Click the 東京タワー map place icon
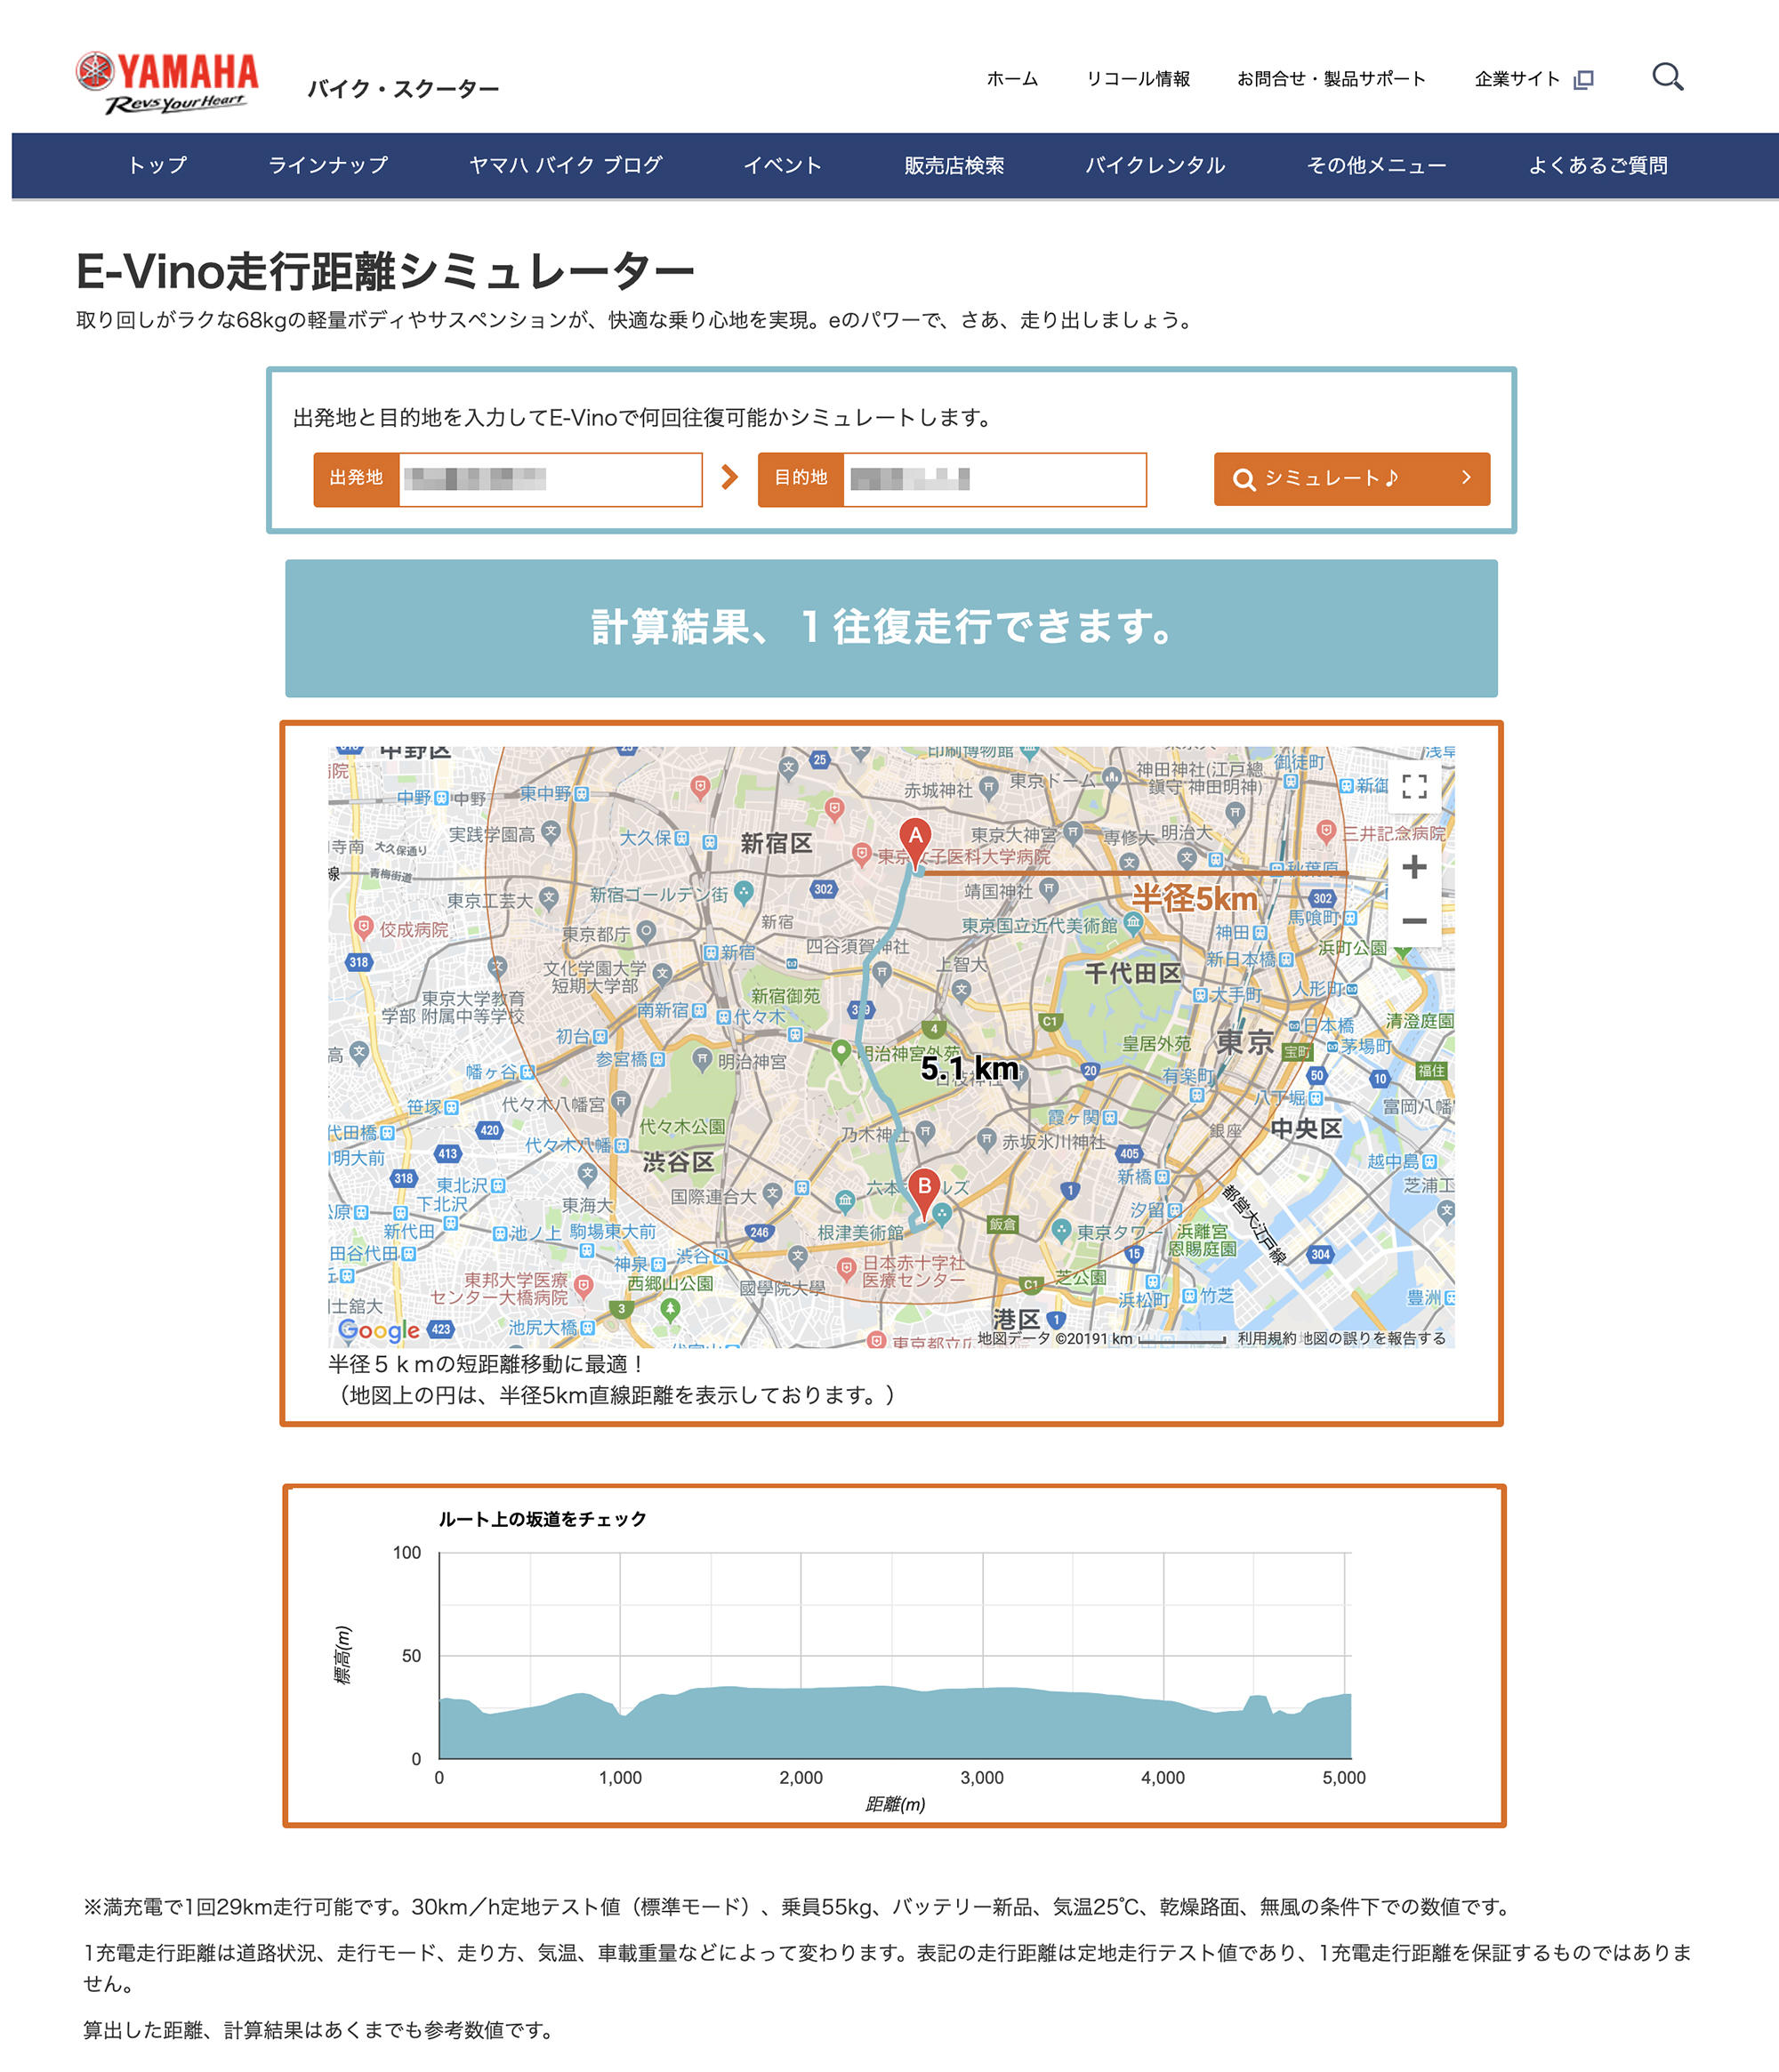The image size is (1779, 2072). (1061, 1230)
